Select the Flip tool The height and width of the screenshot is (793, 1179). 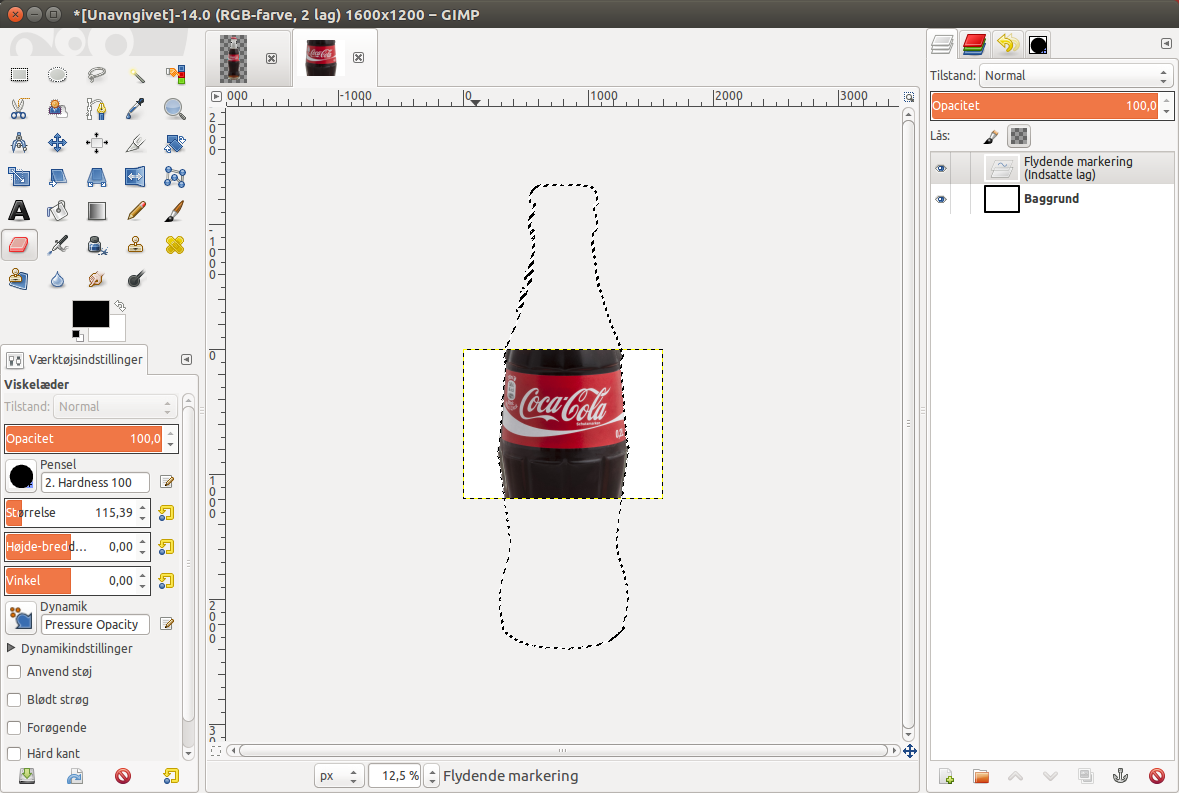[x=135, y=177]
